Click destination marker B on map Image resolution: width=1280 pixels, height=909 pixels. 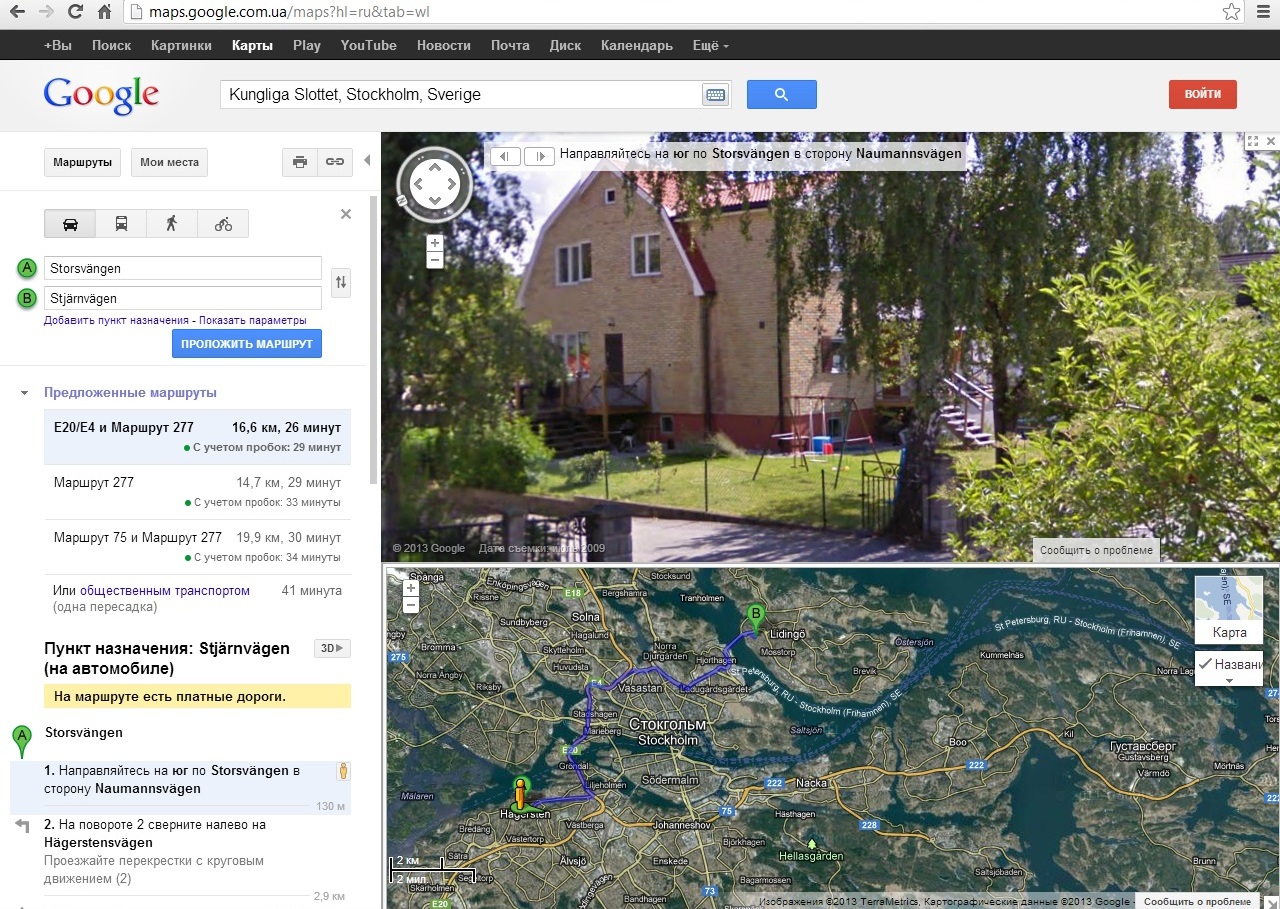(x=756, y=618)
